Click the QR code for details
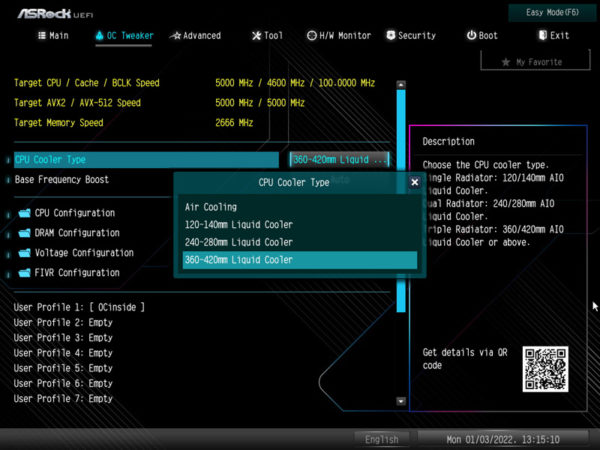The width and height of the screenshot is (600, 450). (x=545, y=369)
